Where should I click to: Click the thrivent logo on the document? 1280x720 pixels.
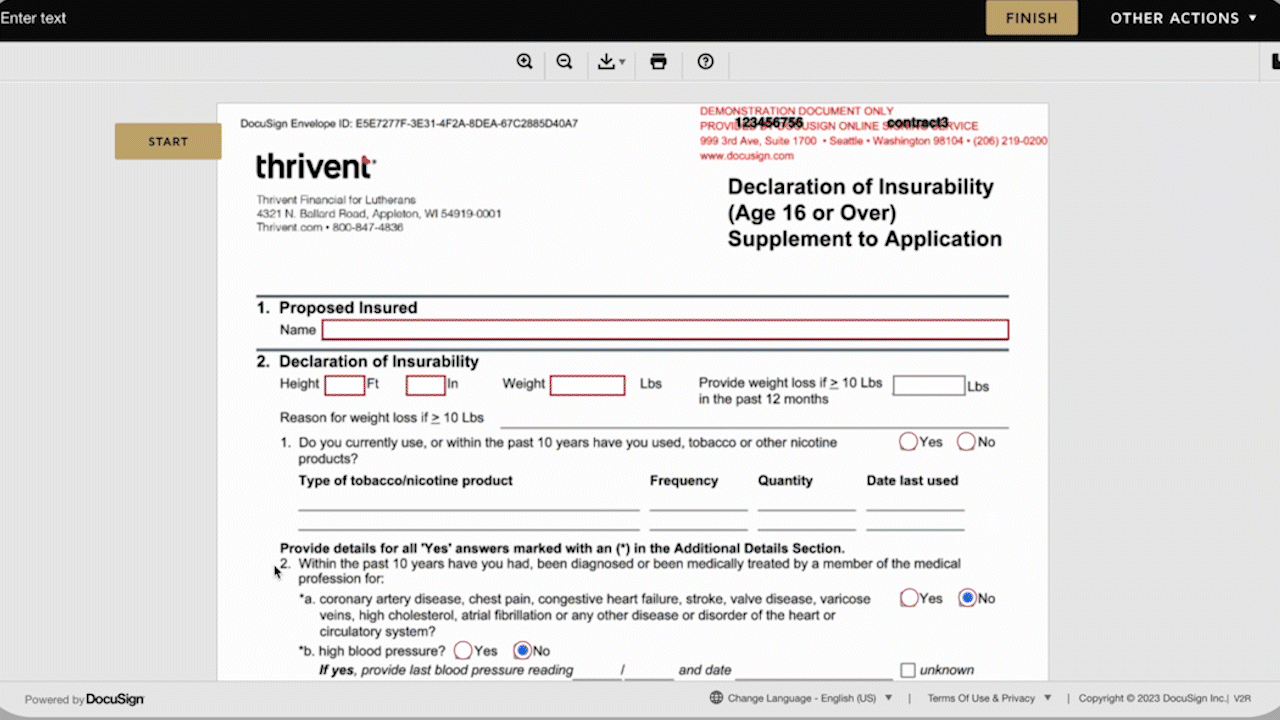[x=314, y=166]
